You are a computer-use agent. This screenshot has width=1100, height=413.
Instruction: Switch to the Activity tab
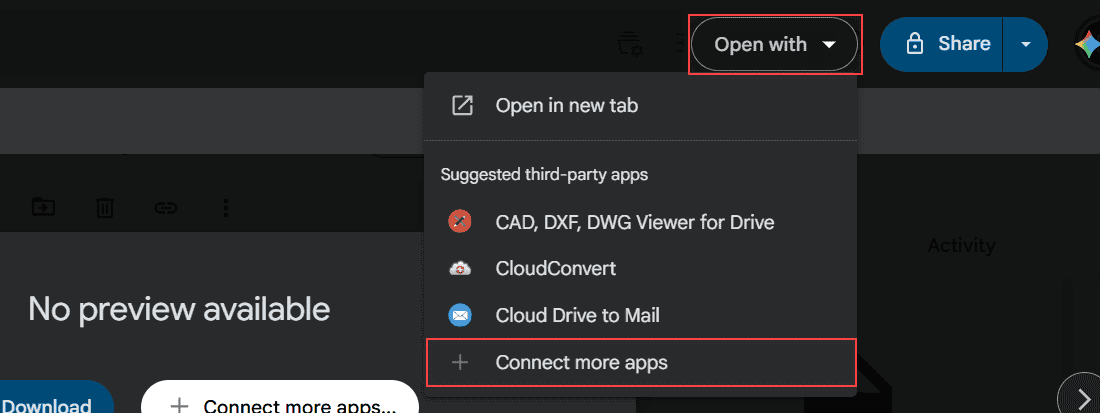tap(961, 245)
